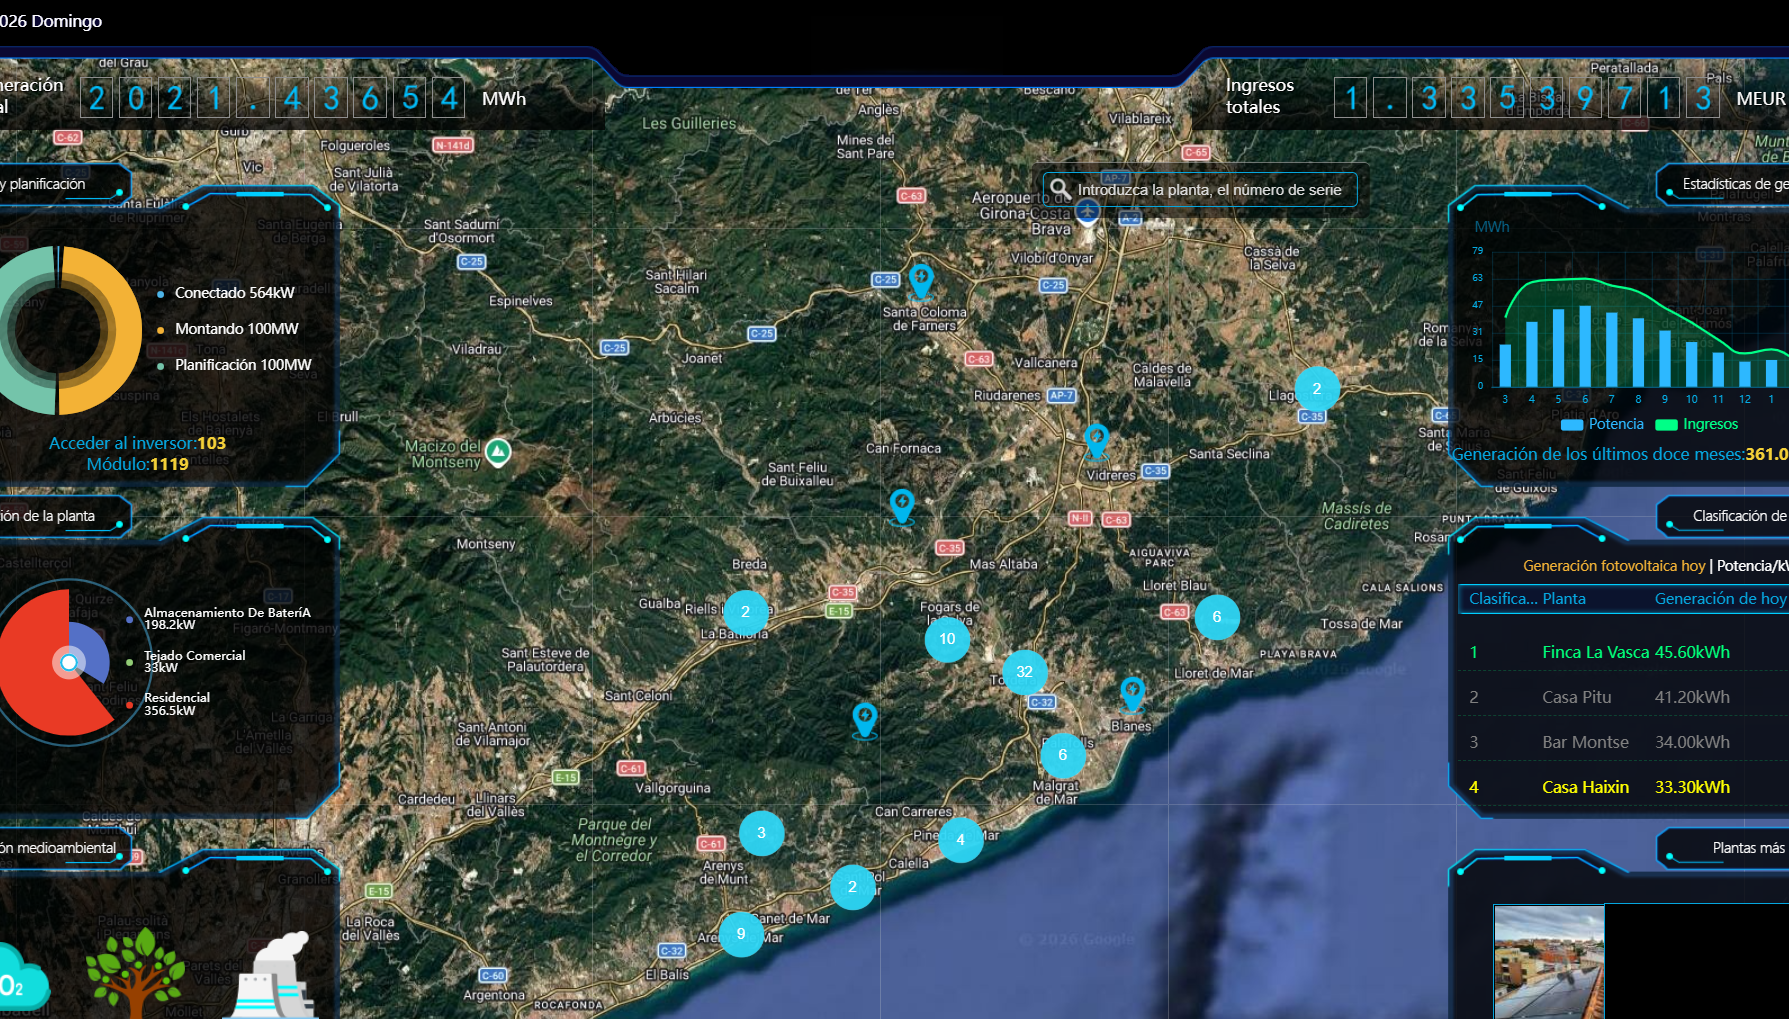Click the plant pin near Blanes

[1132, 691]
